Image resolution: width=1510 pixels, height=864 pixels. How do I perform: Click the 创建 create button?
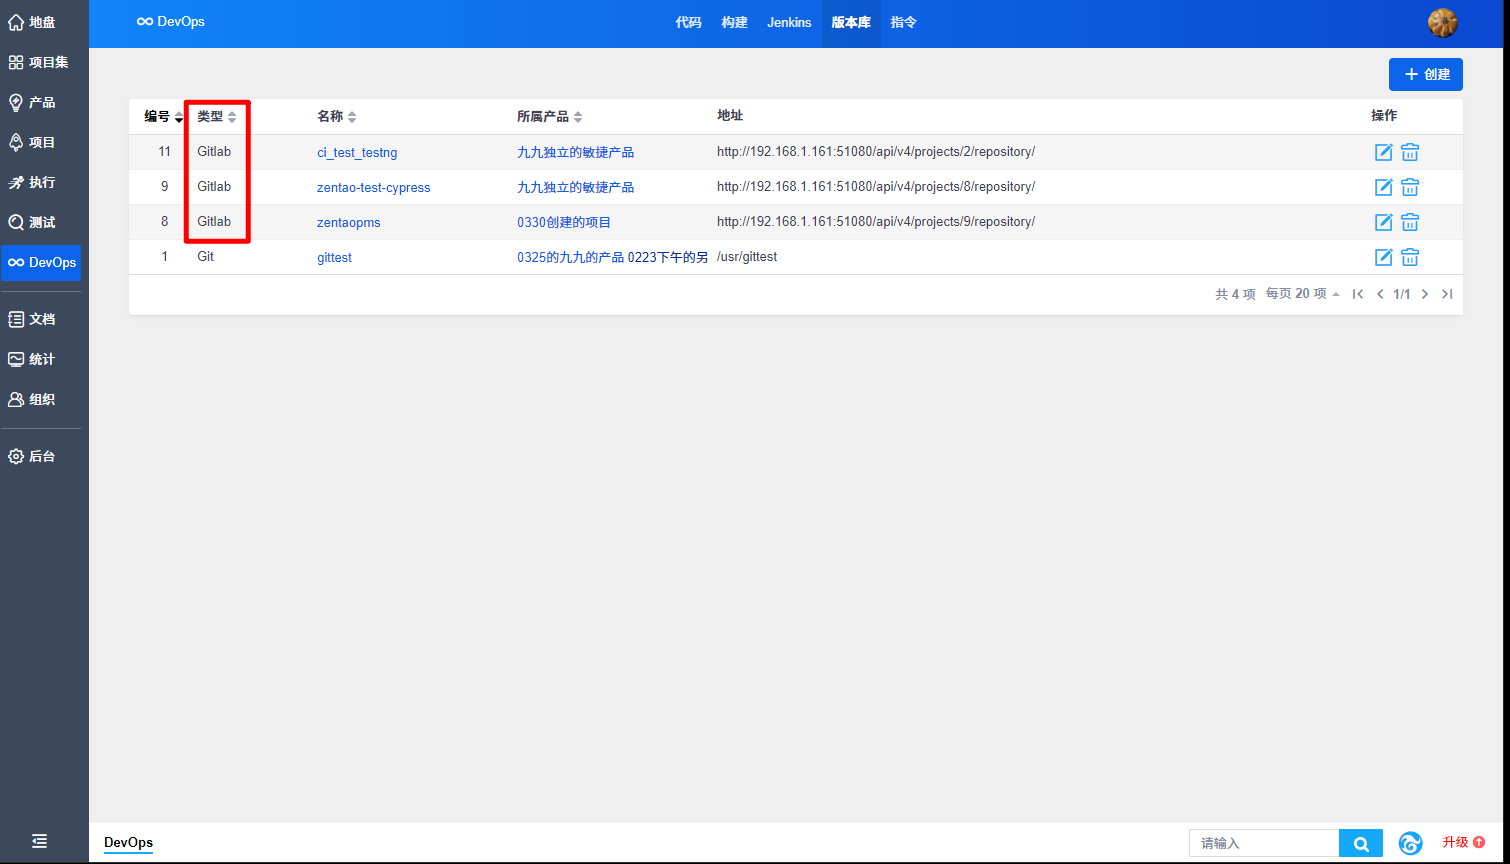1425,74
